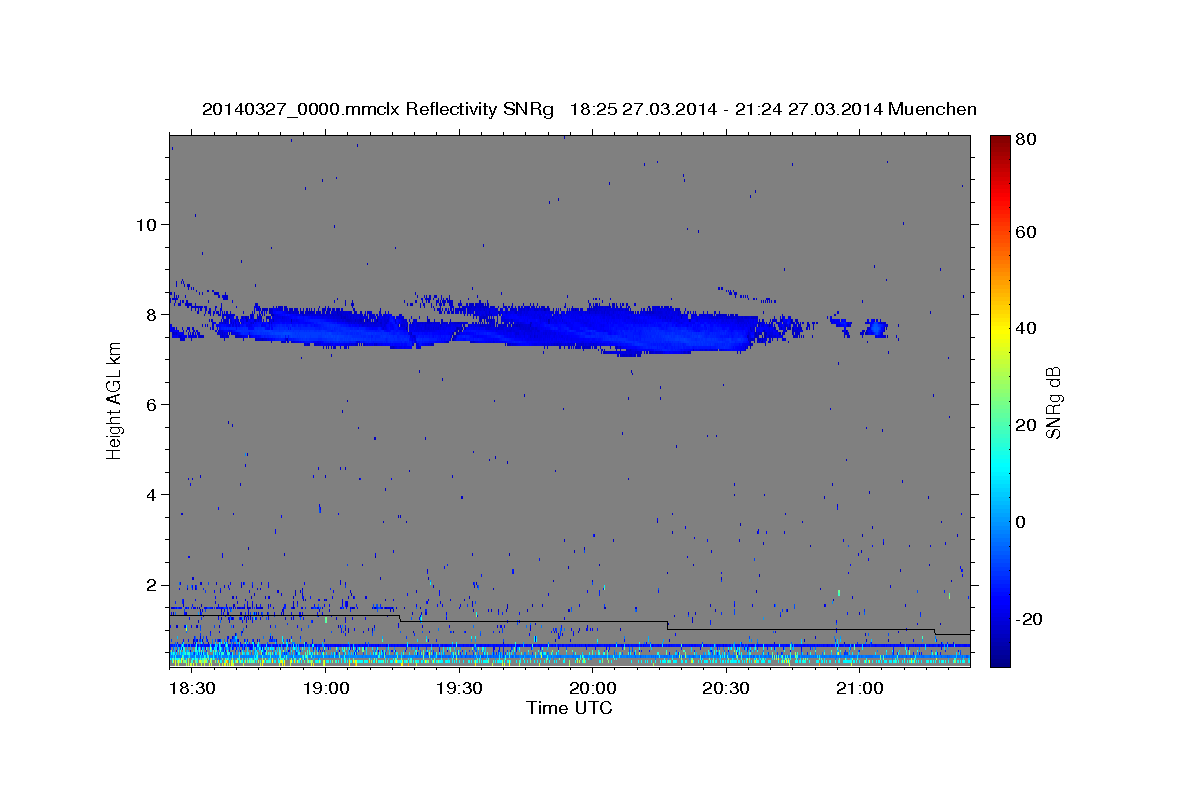Click the 'Time UTC' axis label
Image resolution: width=1200 pixels, height=800 pixels.
(569, 708)
